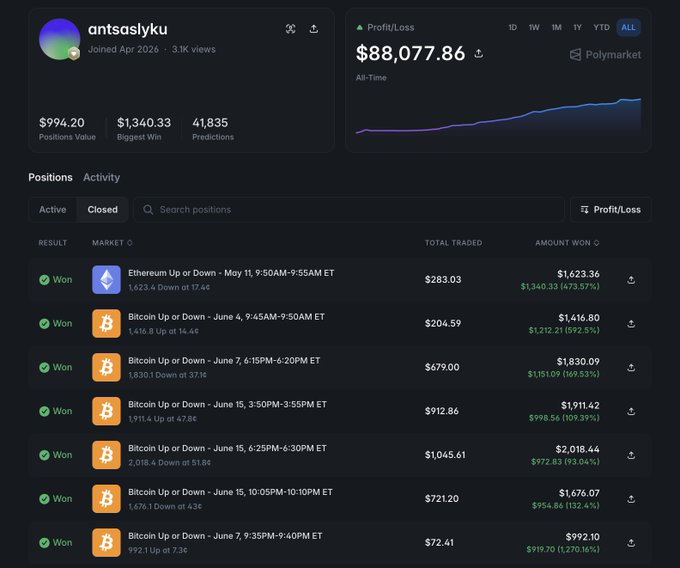Click Bitcoin icon for June 15 10:05PM market
The width and height of the screenshot is (680, 568).
[106, 499]
